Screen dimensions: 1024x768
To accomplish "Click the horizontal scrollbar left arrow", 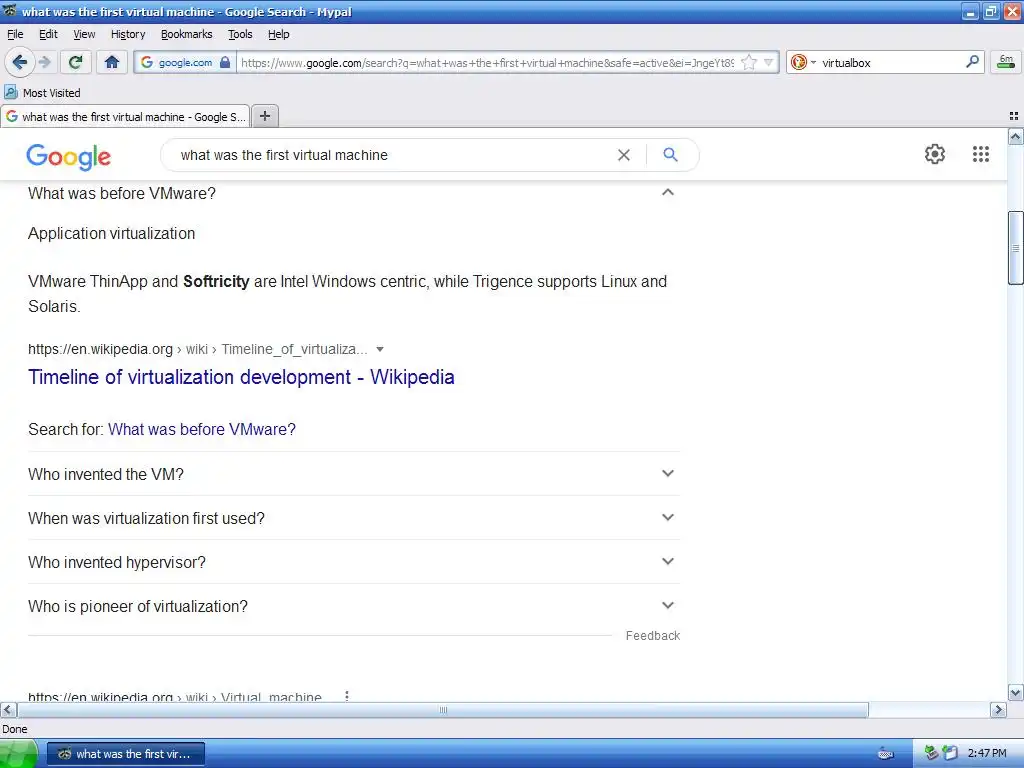I will [8, 710].
